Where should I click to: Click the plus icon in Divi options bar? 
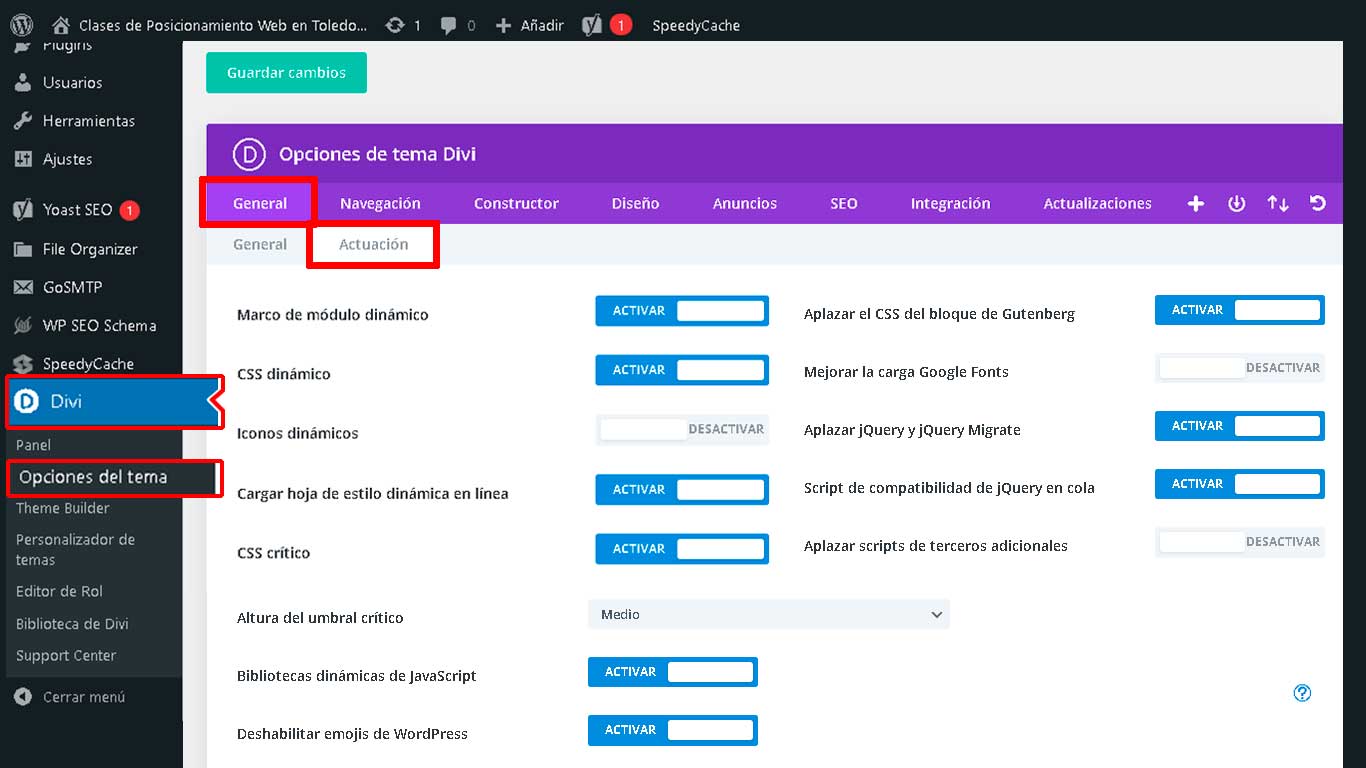coord(1195,203)
